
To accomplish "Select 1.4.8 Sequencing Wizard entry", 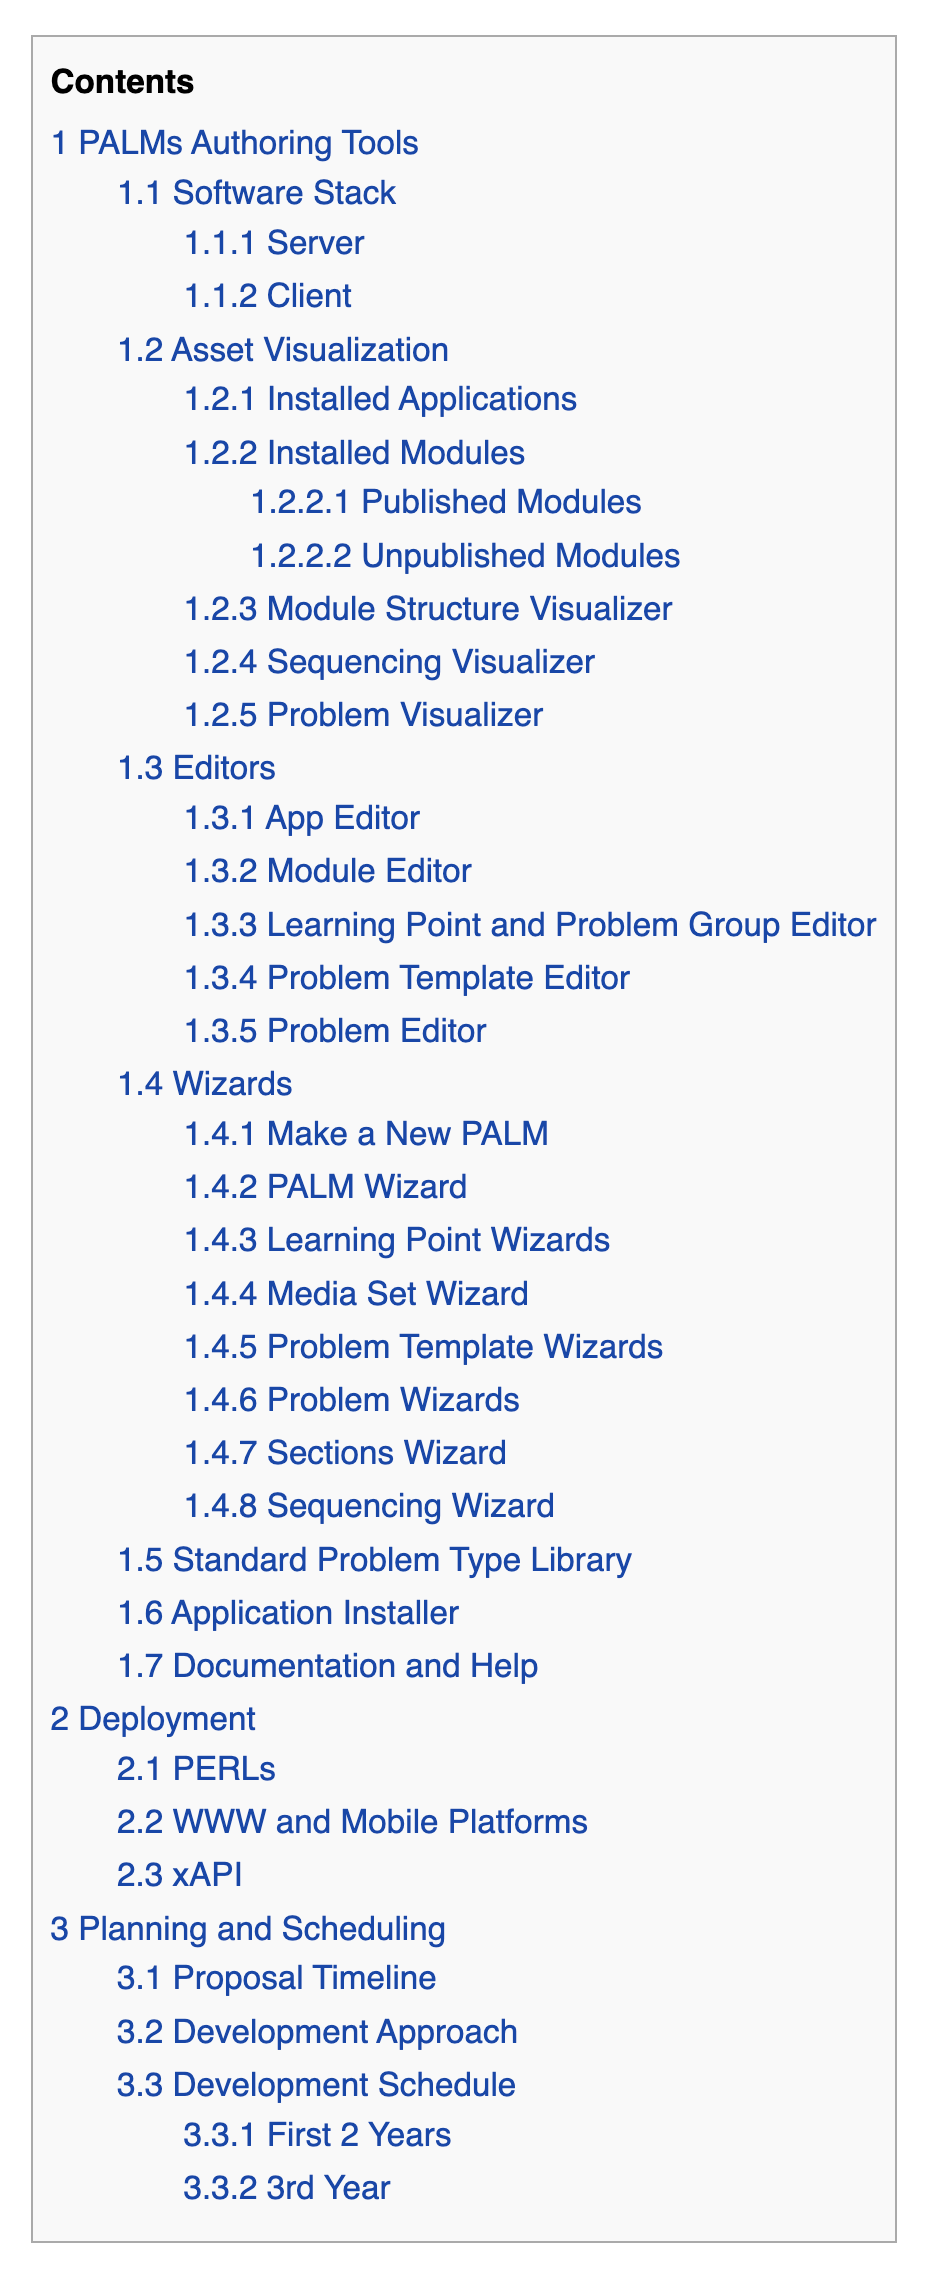I will pyautogui.click(x=370, y=1506).
